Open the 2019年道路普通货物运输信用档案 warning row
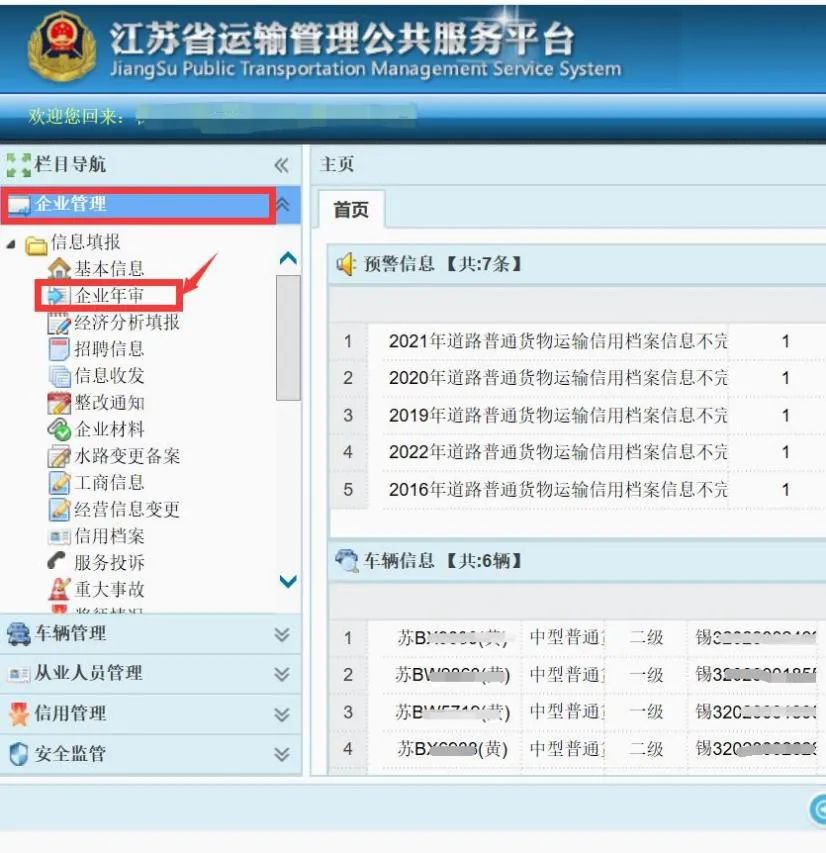This screenshot has width=826, height=853. [557, 416]
